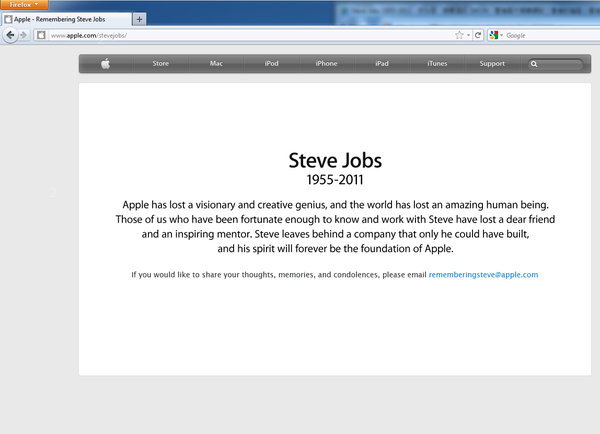The height and width of the screenshot is (434, 600).
Task: Click the Steve Jobs heading
Action: pyautogui.click(x=335, y=160)
